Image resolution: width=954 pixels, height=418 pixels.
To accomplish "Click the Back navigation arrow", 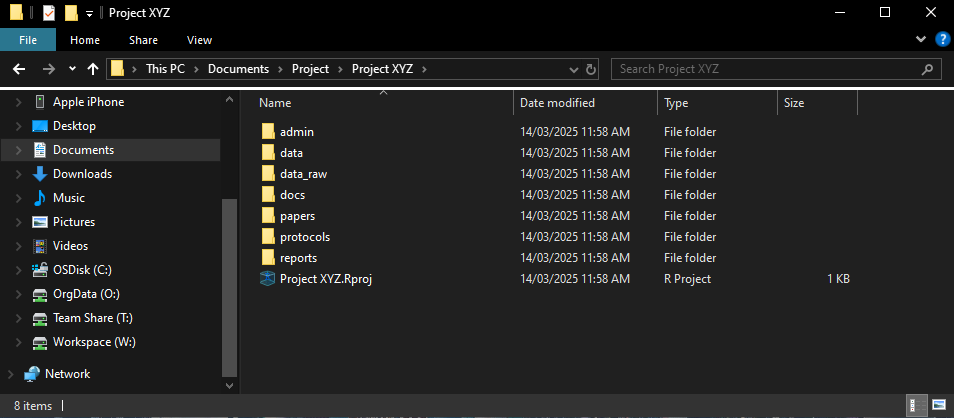I will point(18,69).
